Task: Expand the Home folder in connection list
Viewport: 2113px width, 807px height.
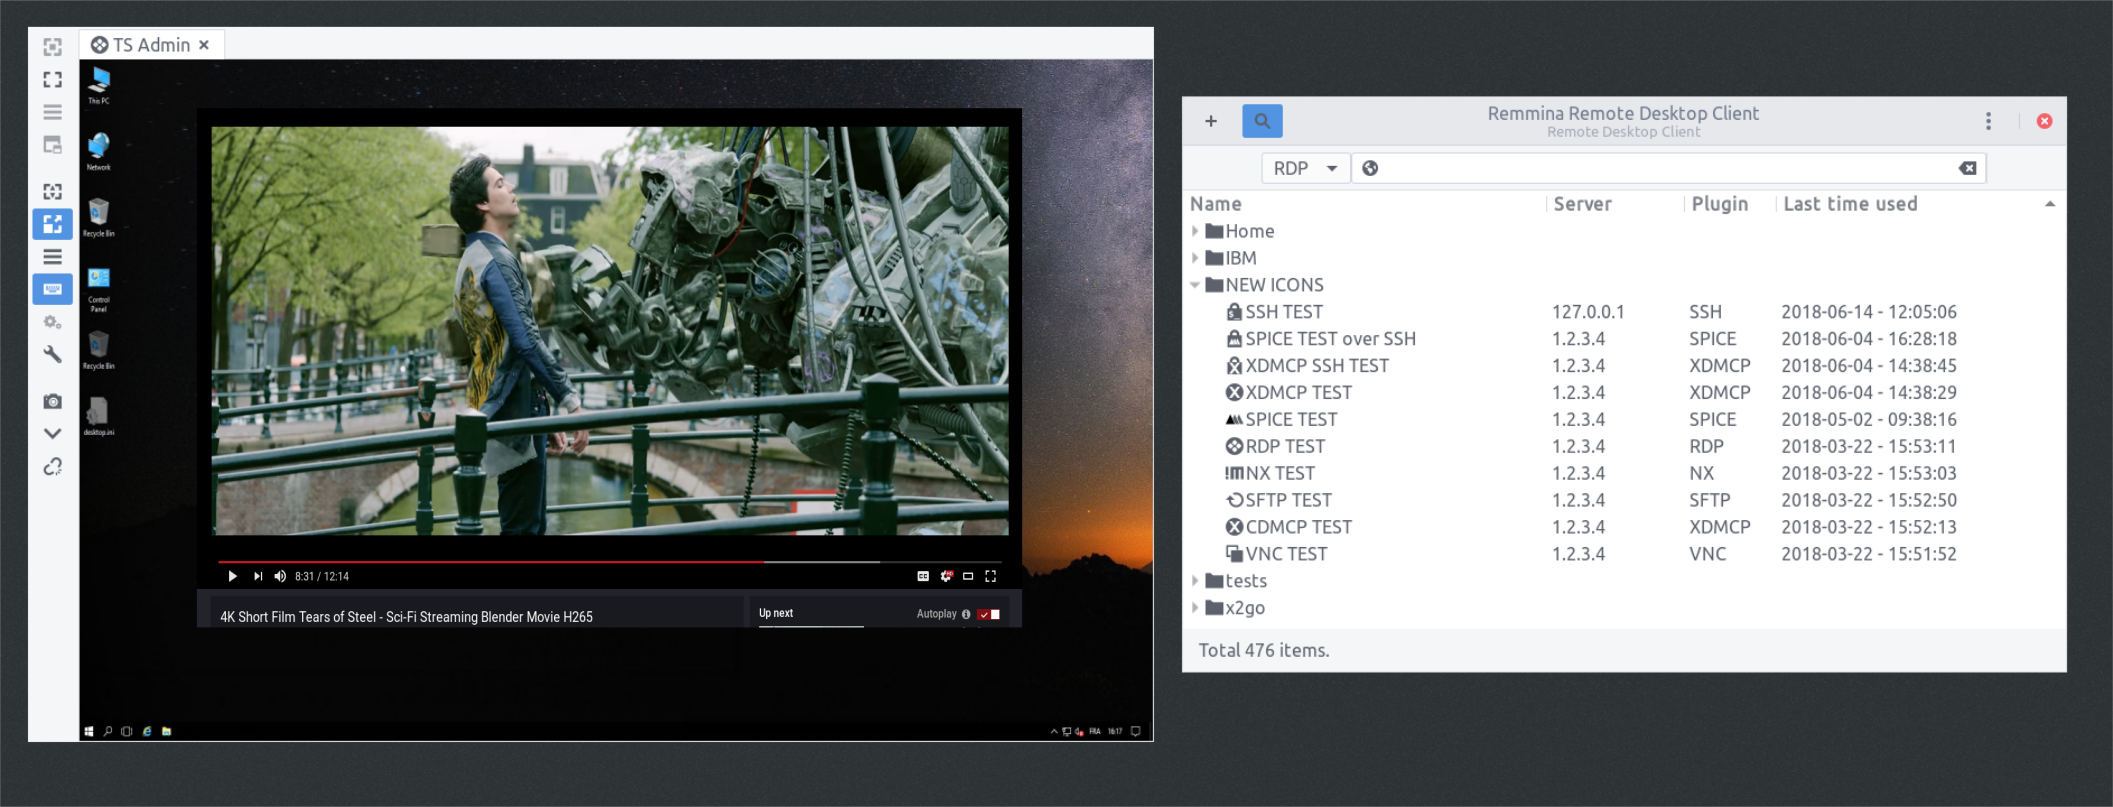Action: pos(1195,231)
